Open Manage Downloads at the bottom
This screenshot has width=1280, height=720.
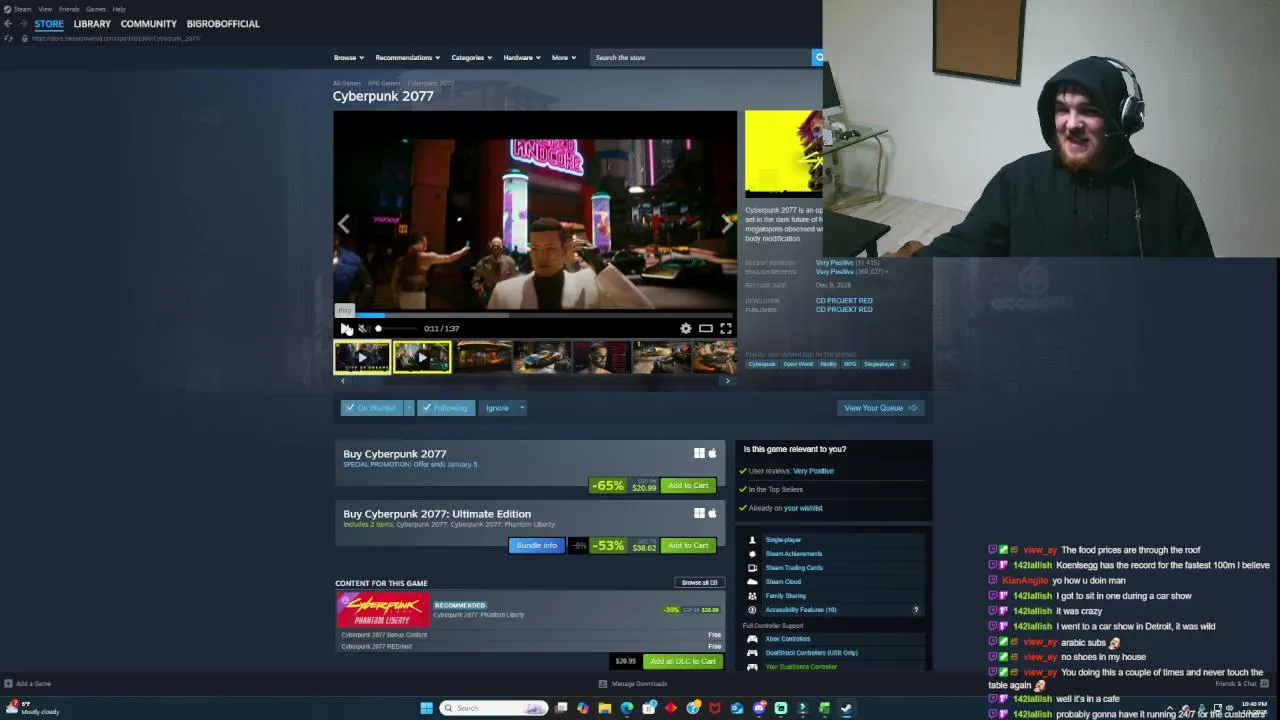tap(633, 684)
